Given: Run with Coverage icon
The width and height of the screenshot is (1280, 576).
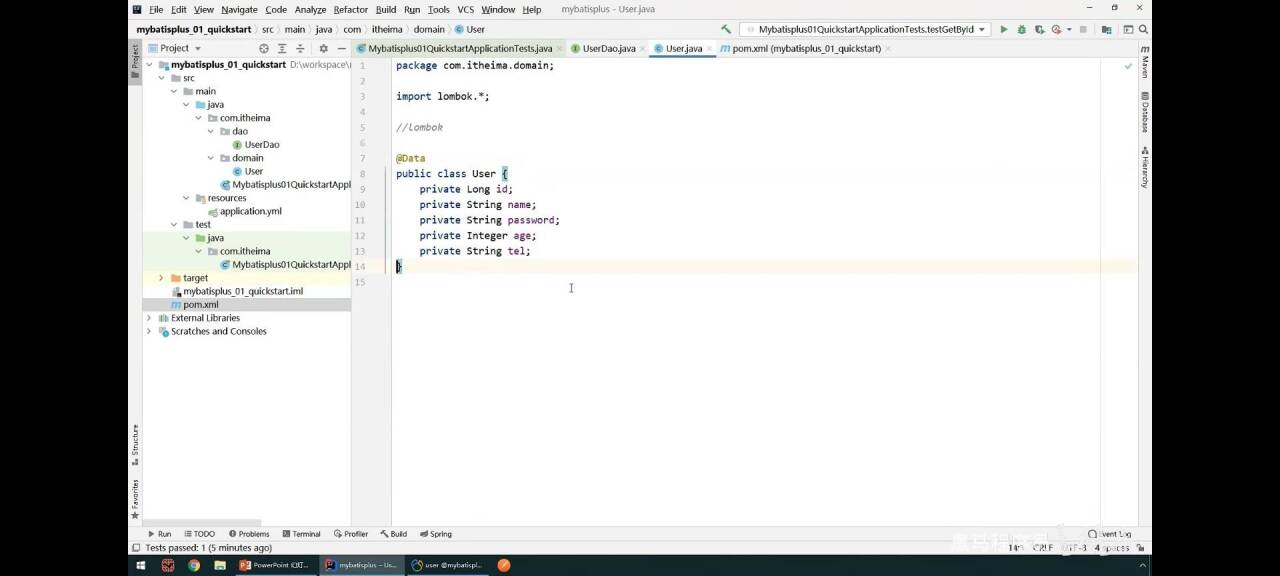Looking at the screenshot, I should point(1040,30).
